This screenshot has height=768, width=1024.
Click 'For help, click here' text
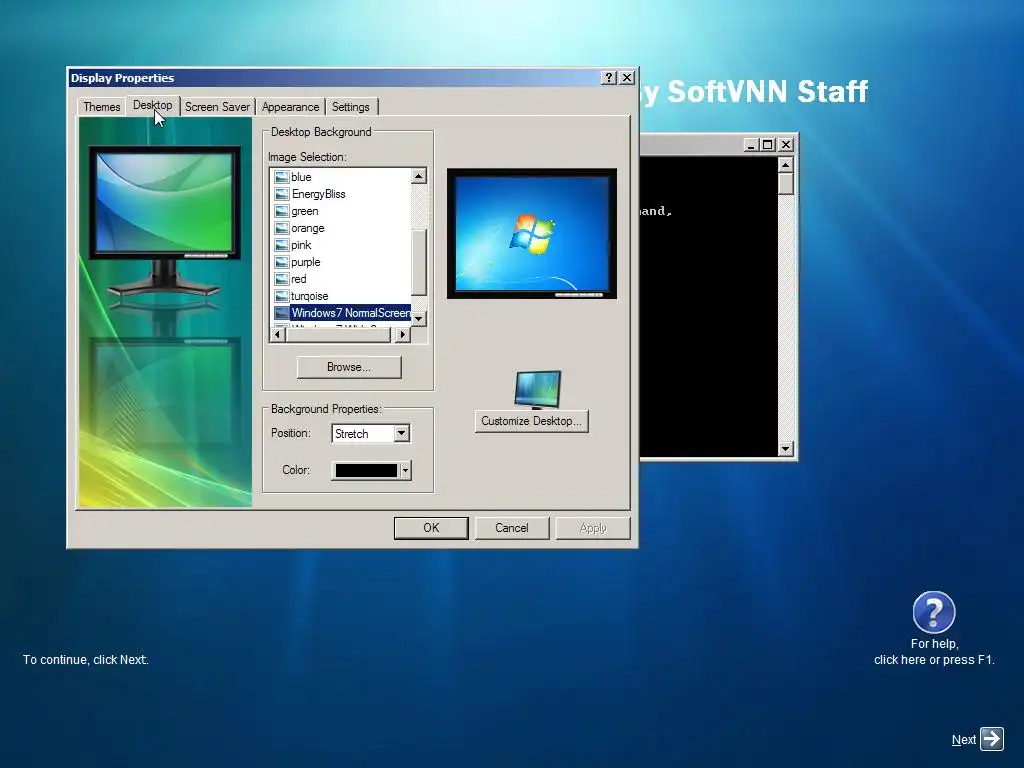[x=935, y=652]
